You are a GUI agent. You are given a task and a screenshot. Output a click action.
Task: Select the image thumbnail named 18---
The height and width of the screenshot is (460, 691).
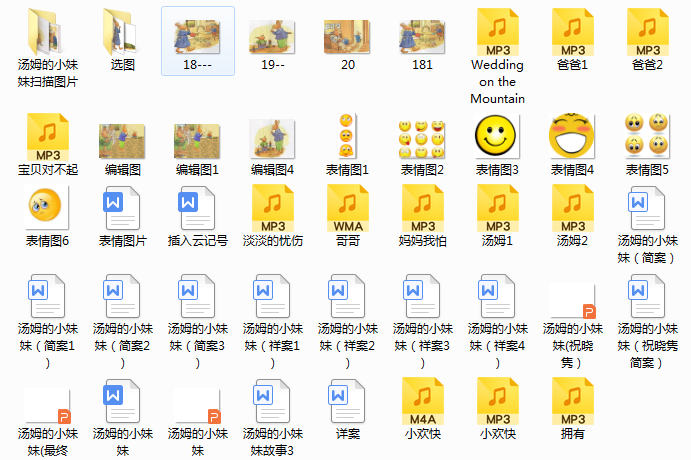pyautogui.click(x=197, y=36)
